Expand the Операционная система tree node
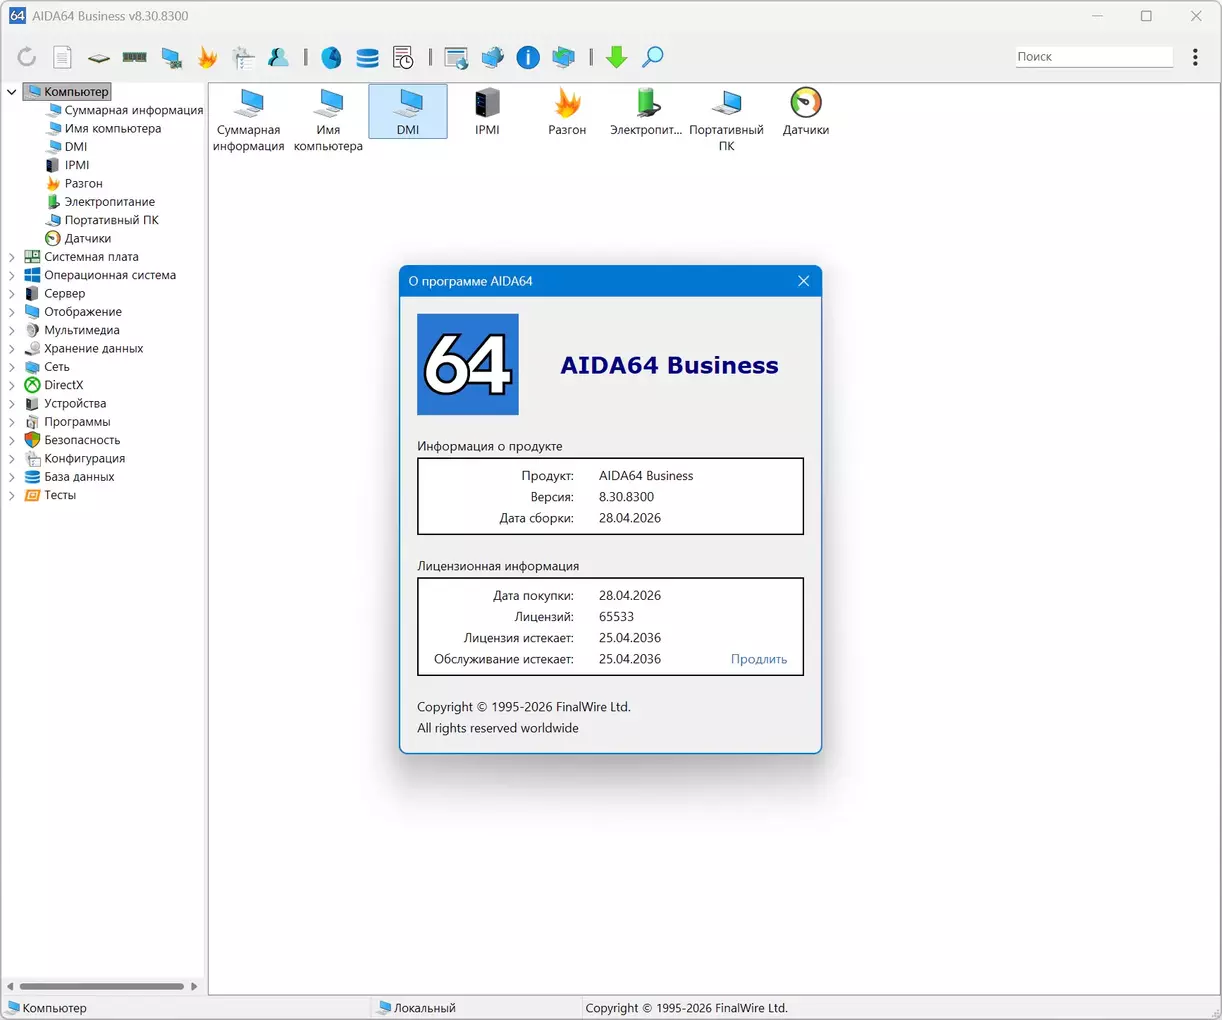 (12, 275)
